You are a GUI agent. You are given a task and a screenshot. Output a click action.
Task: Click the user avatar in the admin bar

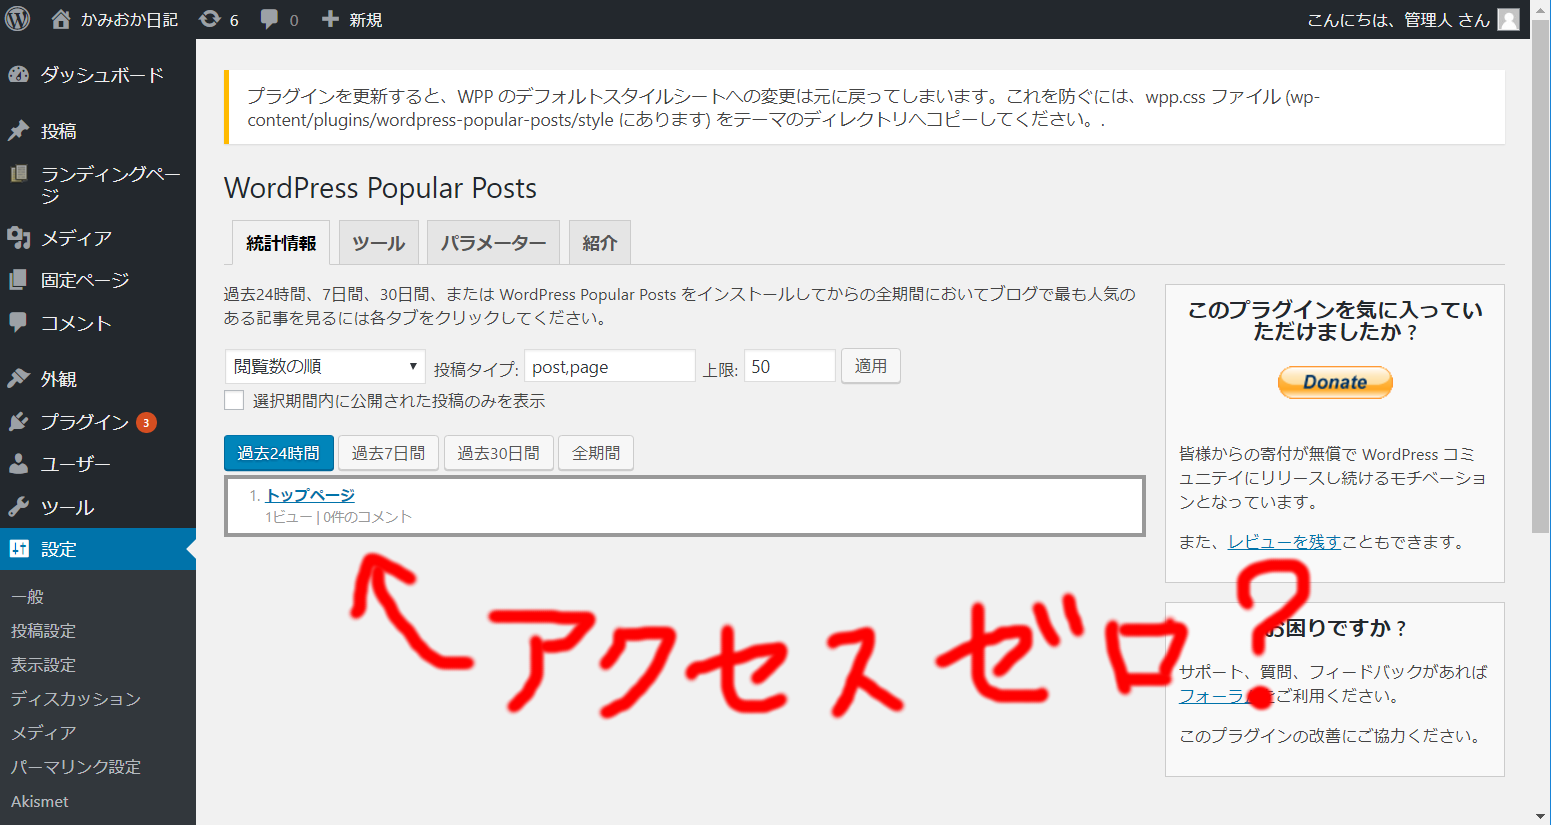tap(1508, 19)
